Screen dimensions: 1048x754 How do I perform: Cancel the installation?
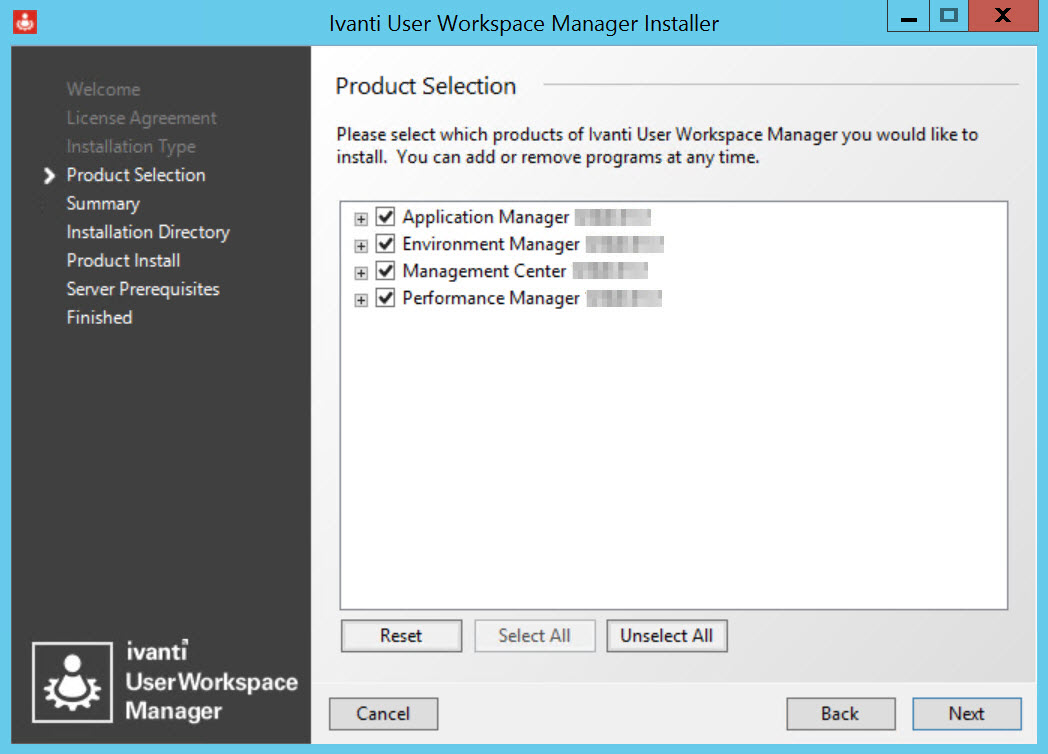[x=383, y=714]
